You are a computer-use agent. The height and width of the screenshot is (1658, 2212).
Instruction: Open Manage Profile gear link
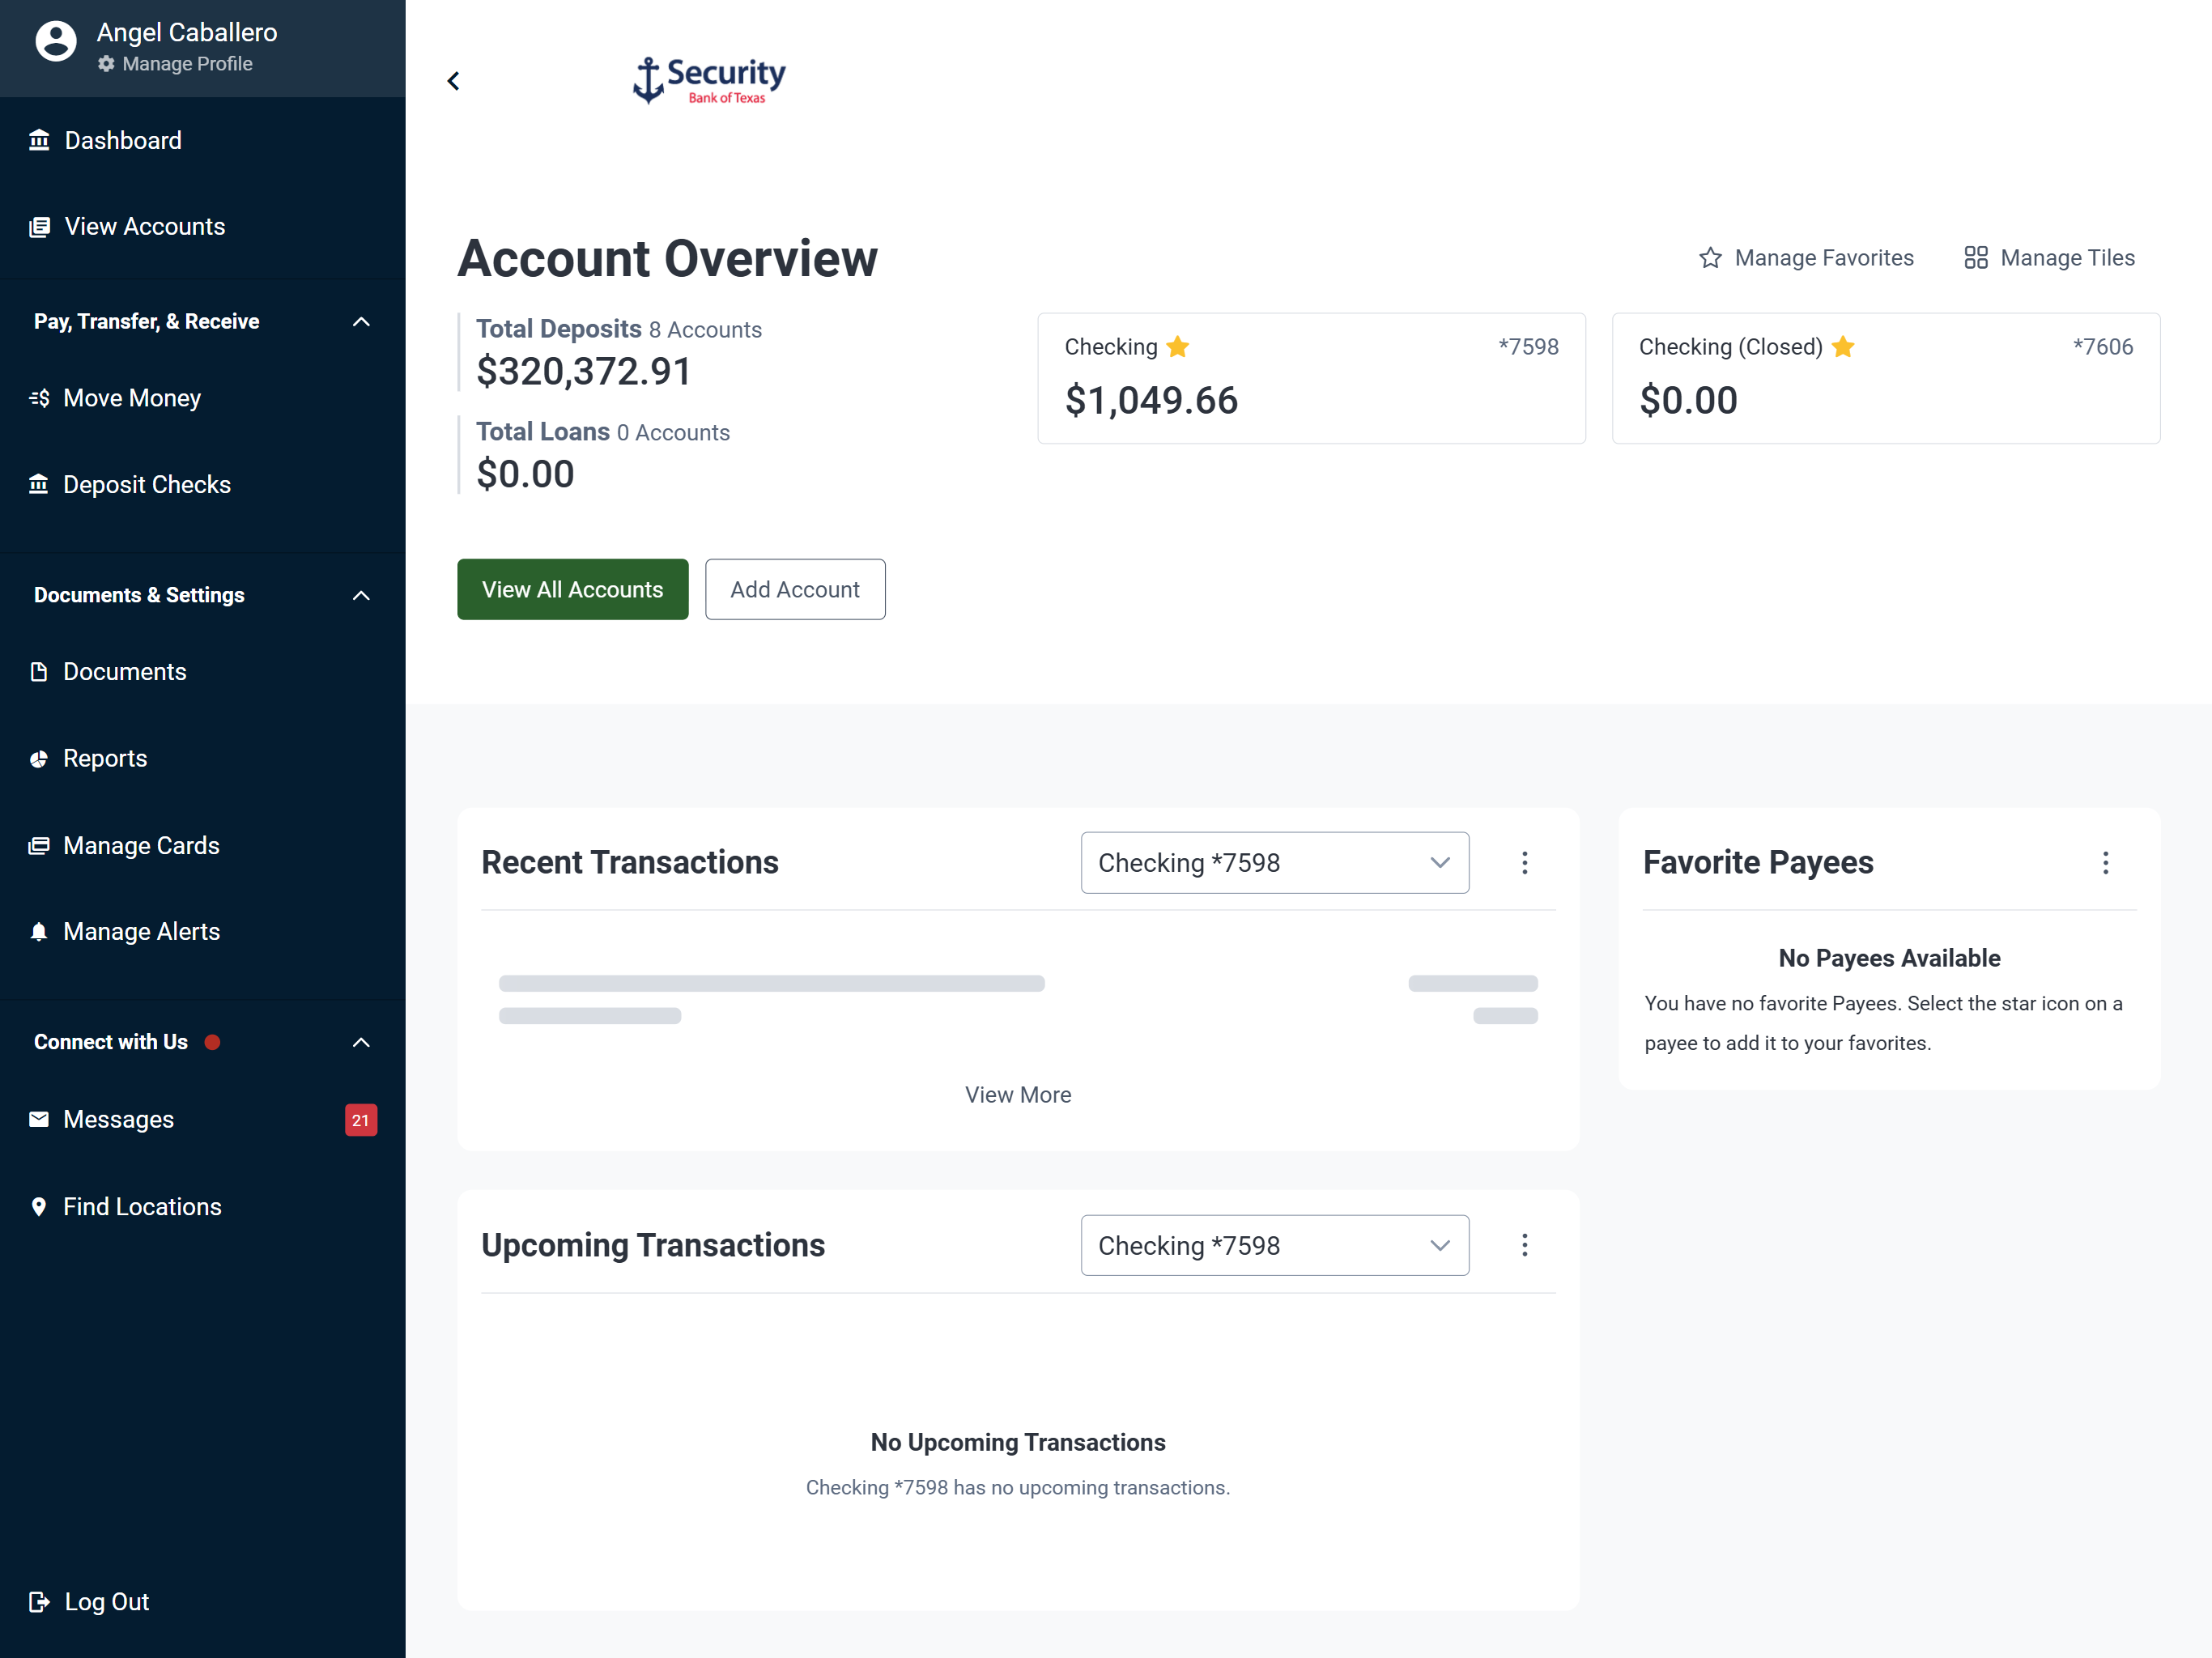(x=175, y=64)
